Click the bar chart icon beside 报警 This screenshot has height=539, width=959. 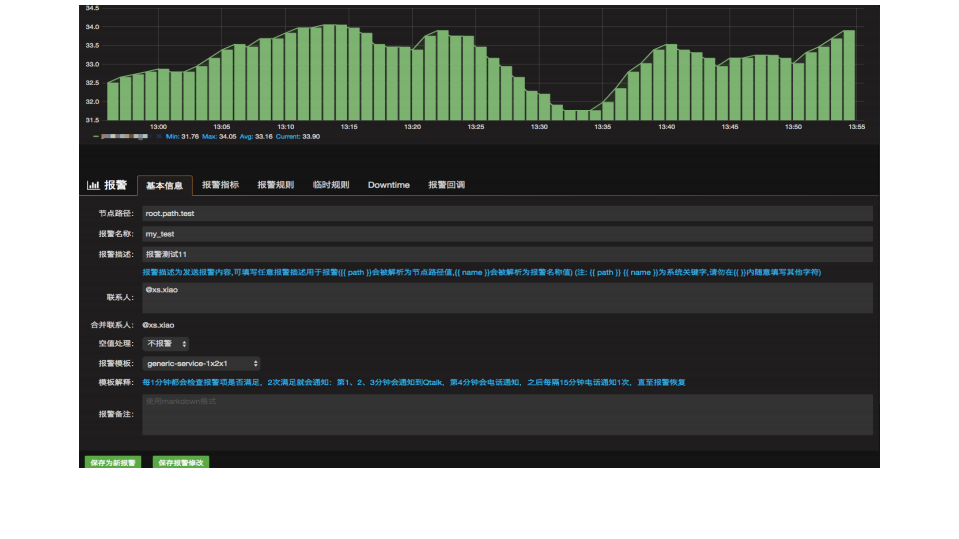tap(93, 185)
